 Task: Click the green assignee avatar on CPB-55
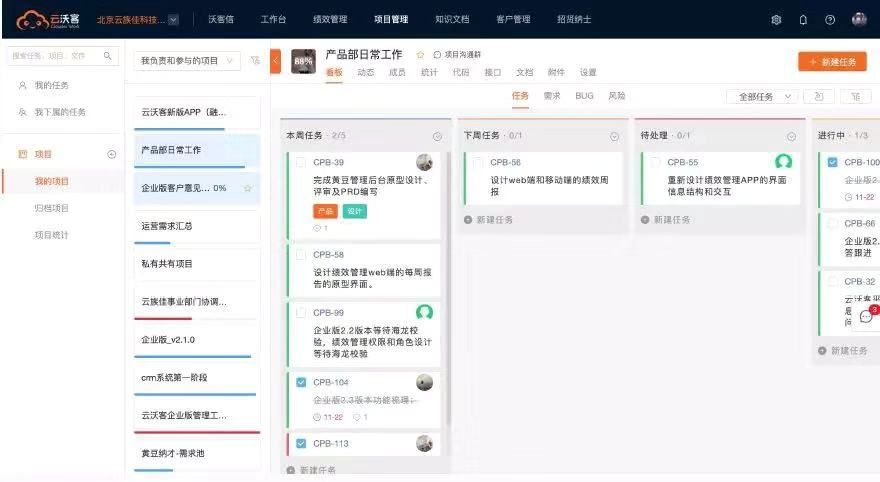[783, 162]
